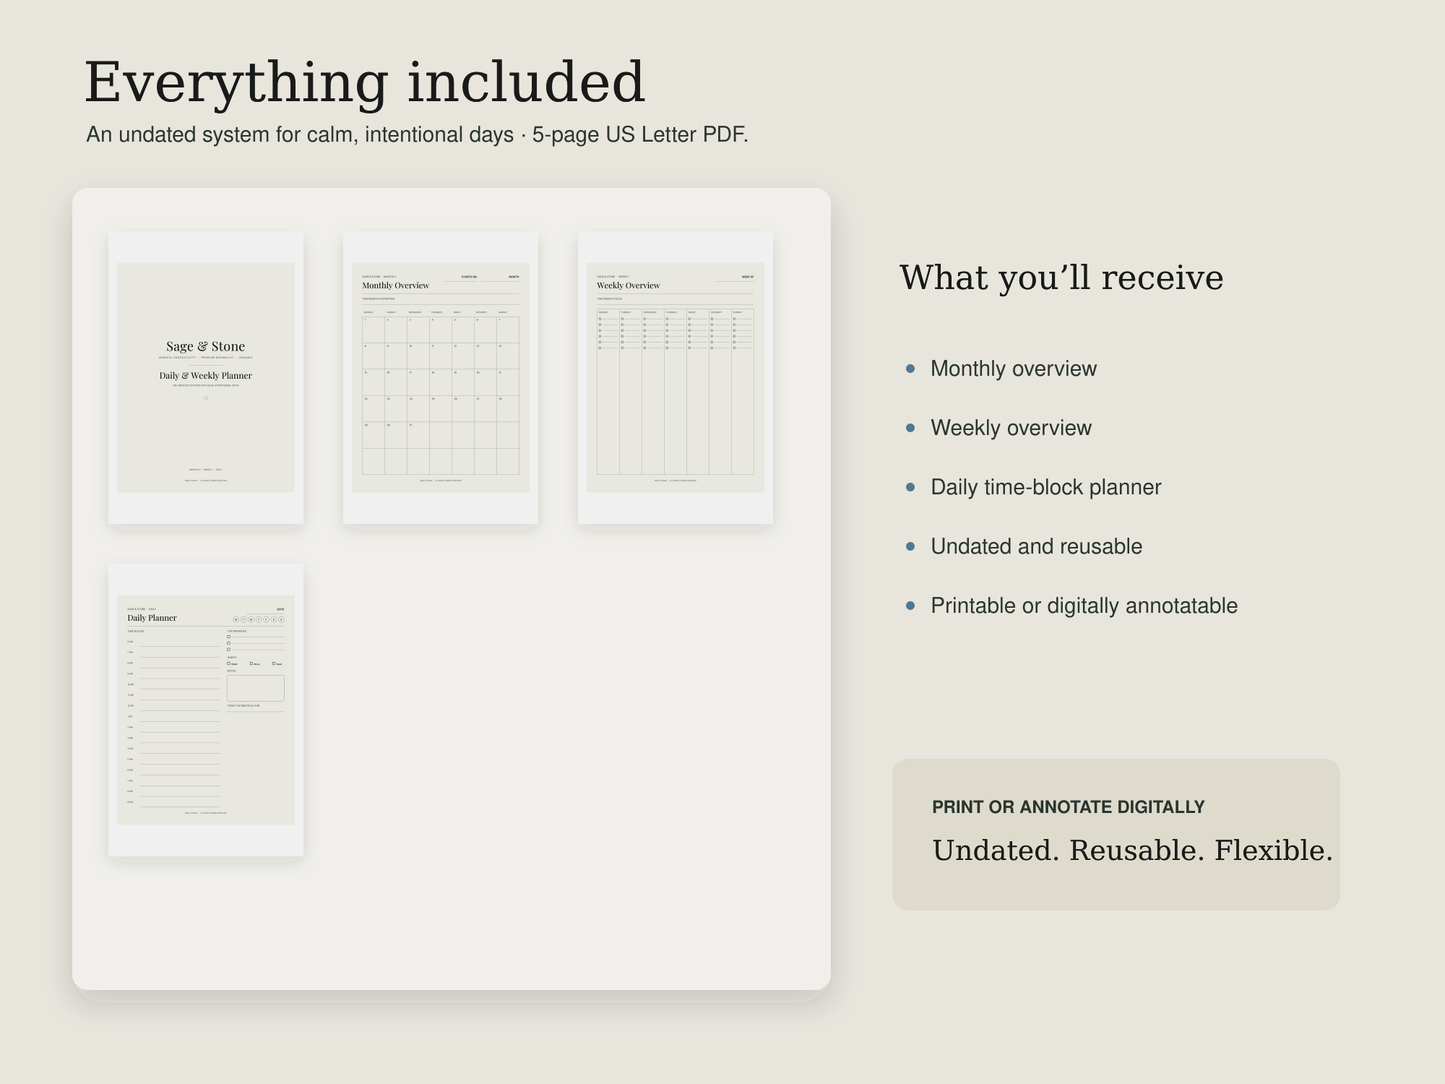This screenshot has height=1084, width=1445.
Task: Click the 'PRINT OR ANNOTATE DIGITALLY' label
Action: [x=1068, y=807]
